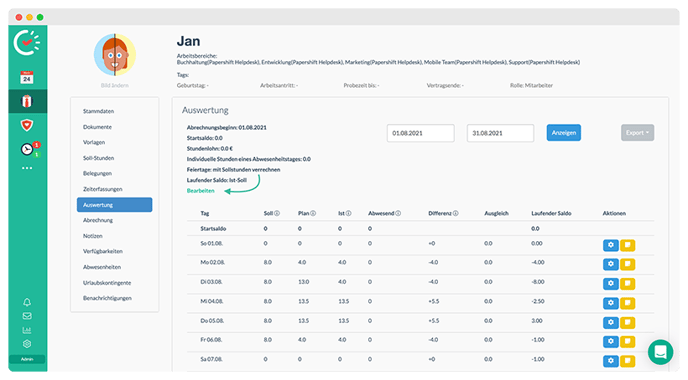The height and width of the screenshot is (380, 688).
Task: Open the shield heart absences icon
Action: 27,125
